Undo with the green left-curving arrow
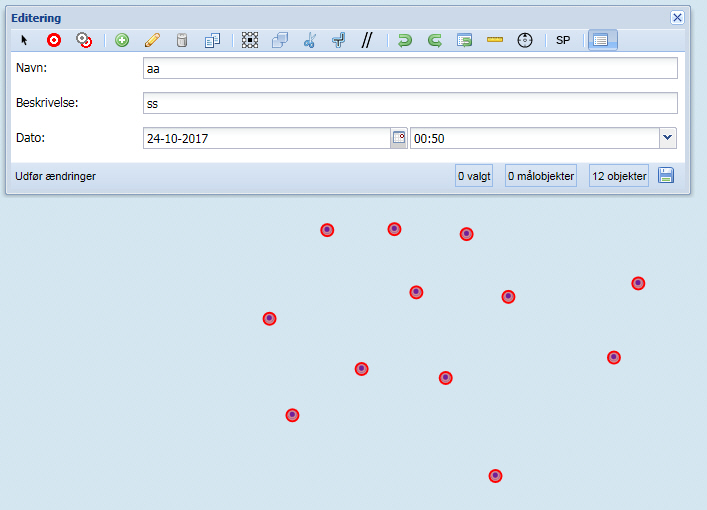The image size is (707, 510). click(x=405, y=40)
